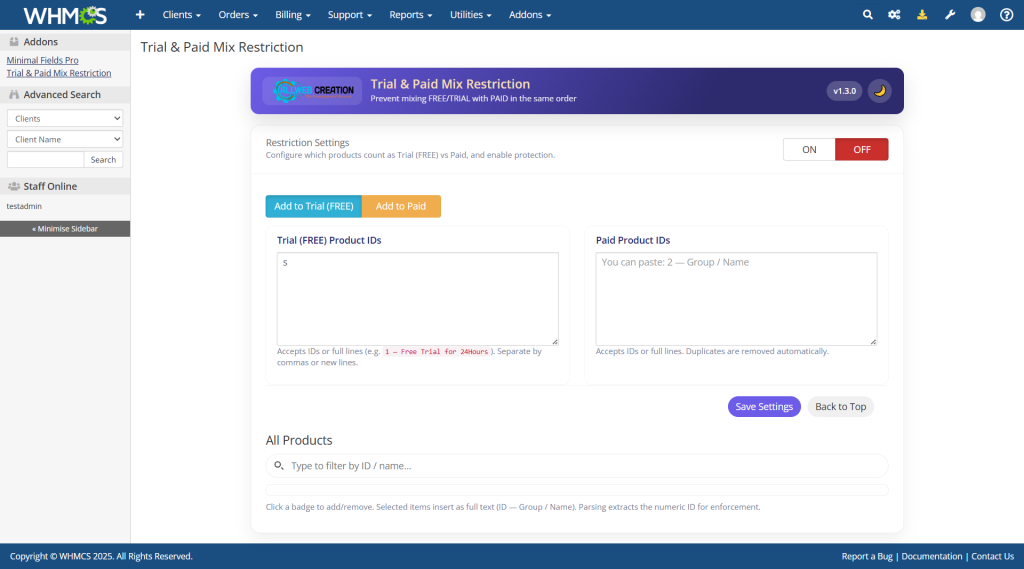Click the yellow download update icon
The image size is (1024, 569).
click(922, 15)
